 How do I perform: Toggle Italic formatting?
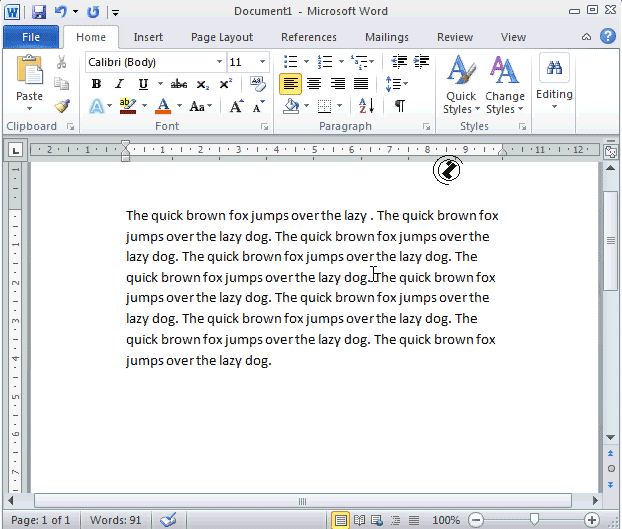click(x=119, y=84)
